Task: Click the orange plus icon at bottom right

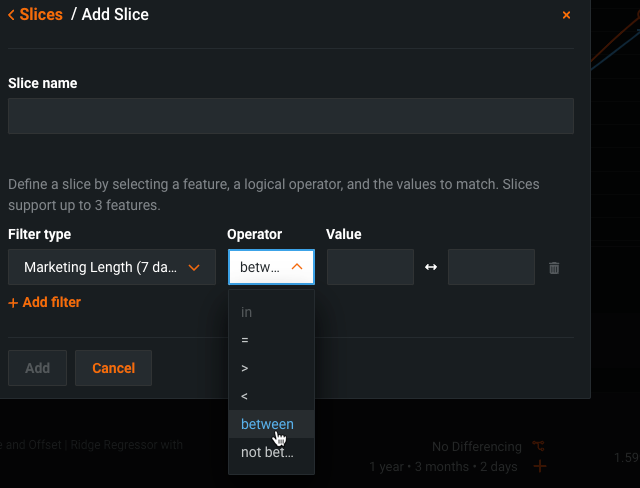Action: click(540, 466)
